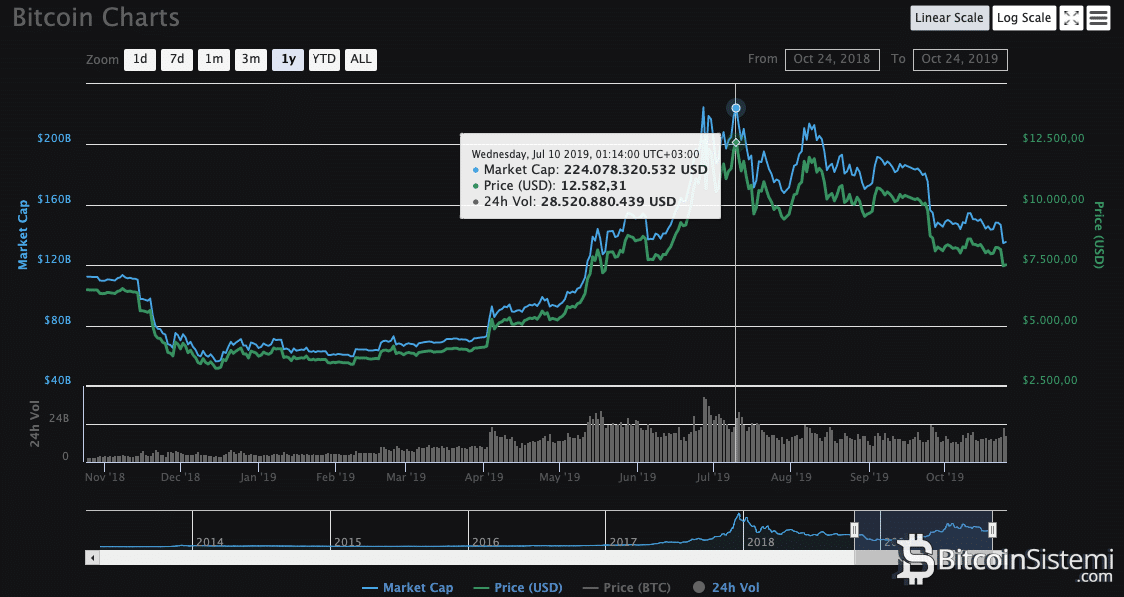
Task: Edit the To date field
Action: [960, 59]
